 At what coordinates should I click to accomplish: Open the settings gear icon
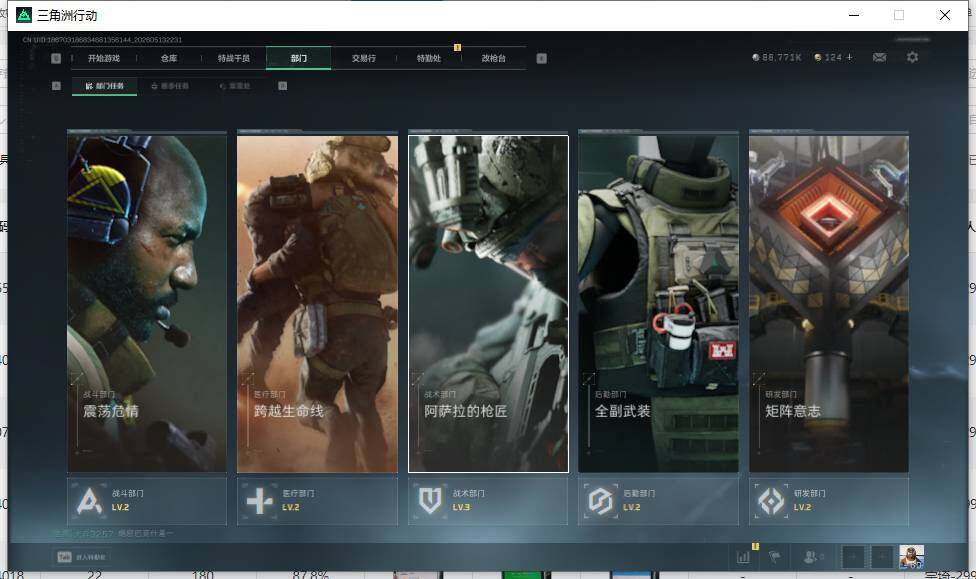pyautogui.click(x=913, y=57)
